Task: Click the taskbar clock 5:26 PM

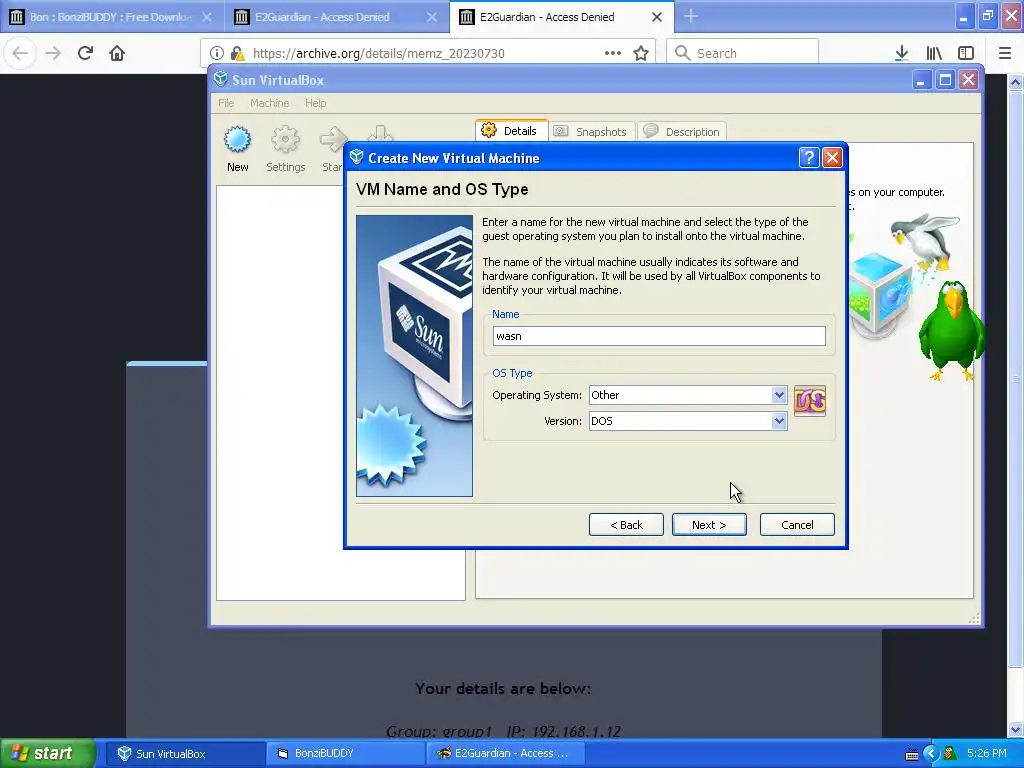Action: click(987, 754)
